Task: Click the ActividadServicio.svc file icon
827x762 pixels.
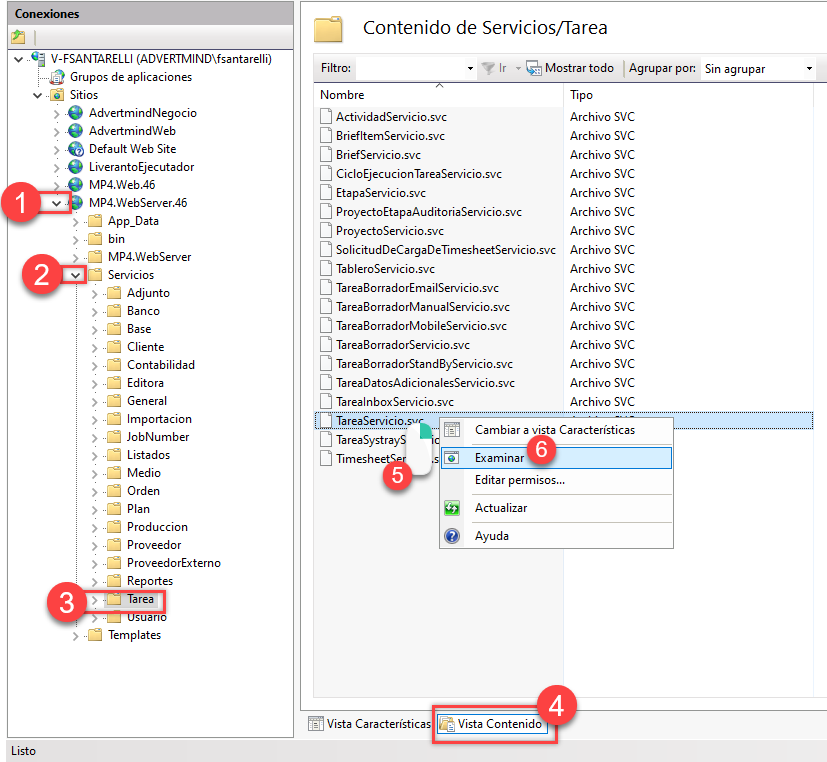Action: tap(326, 117)
